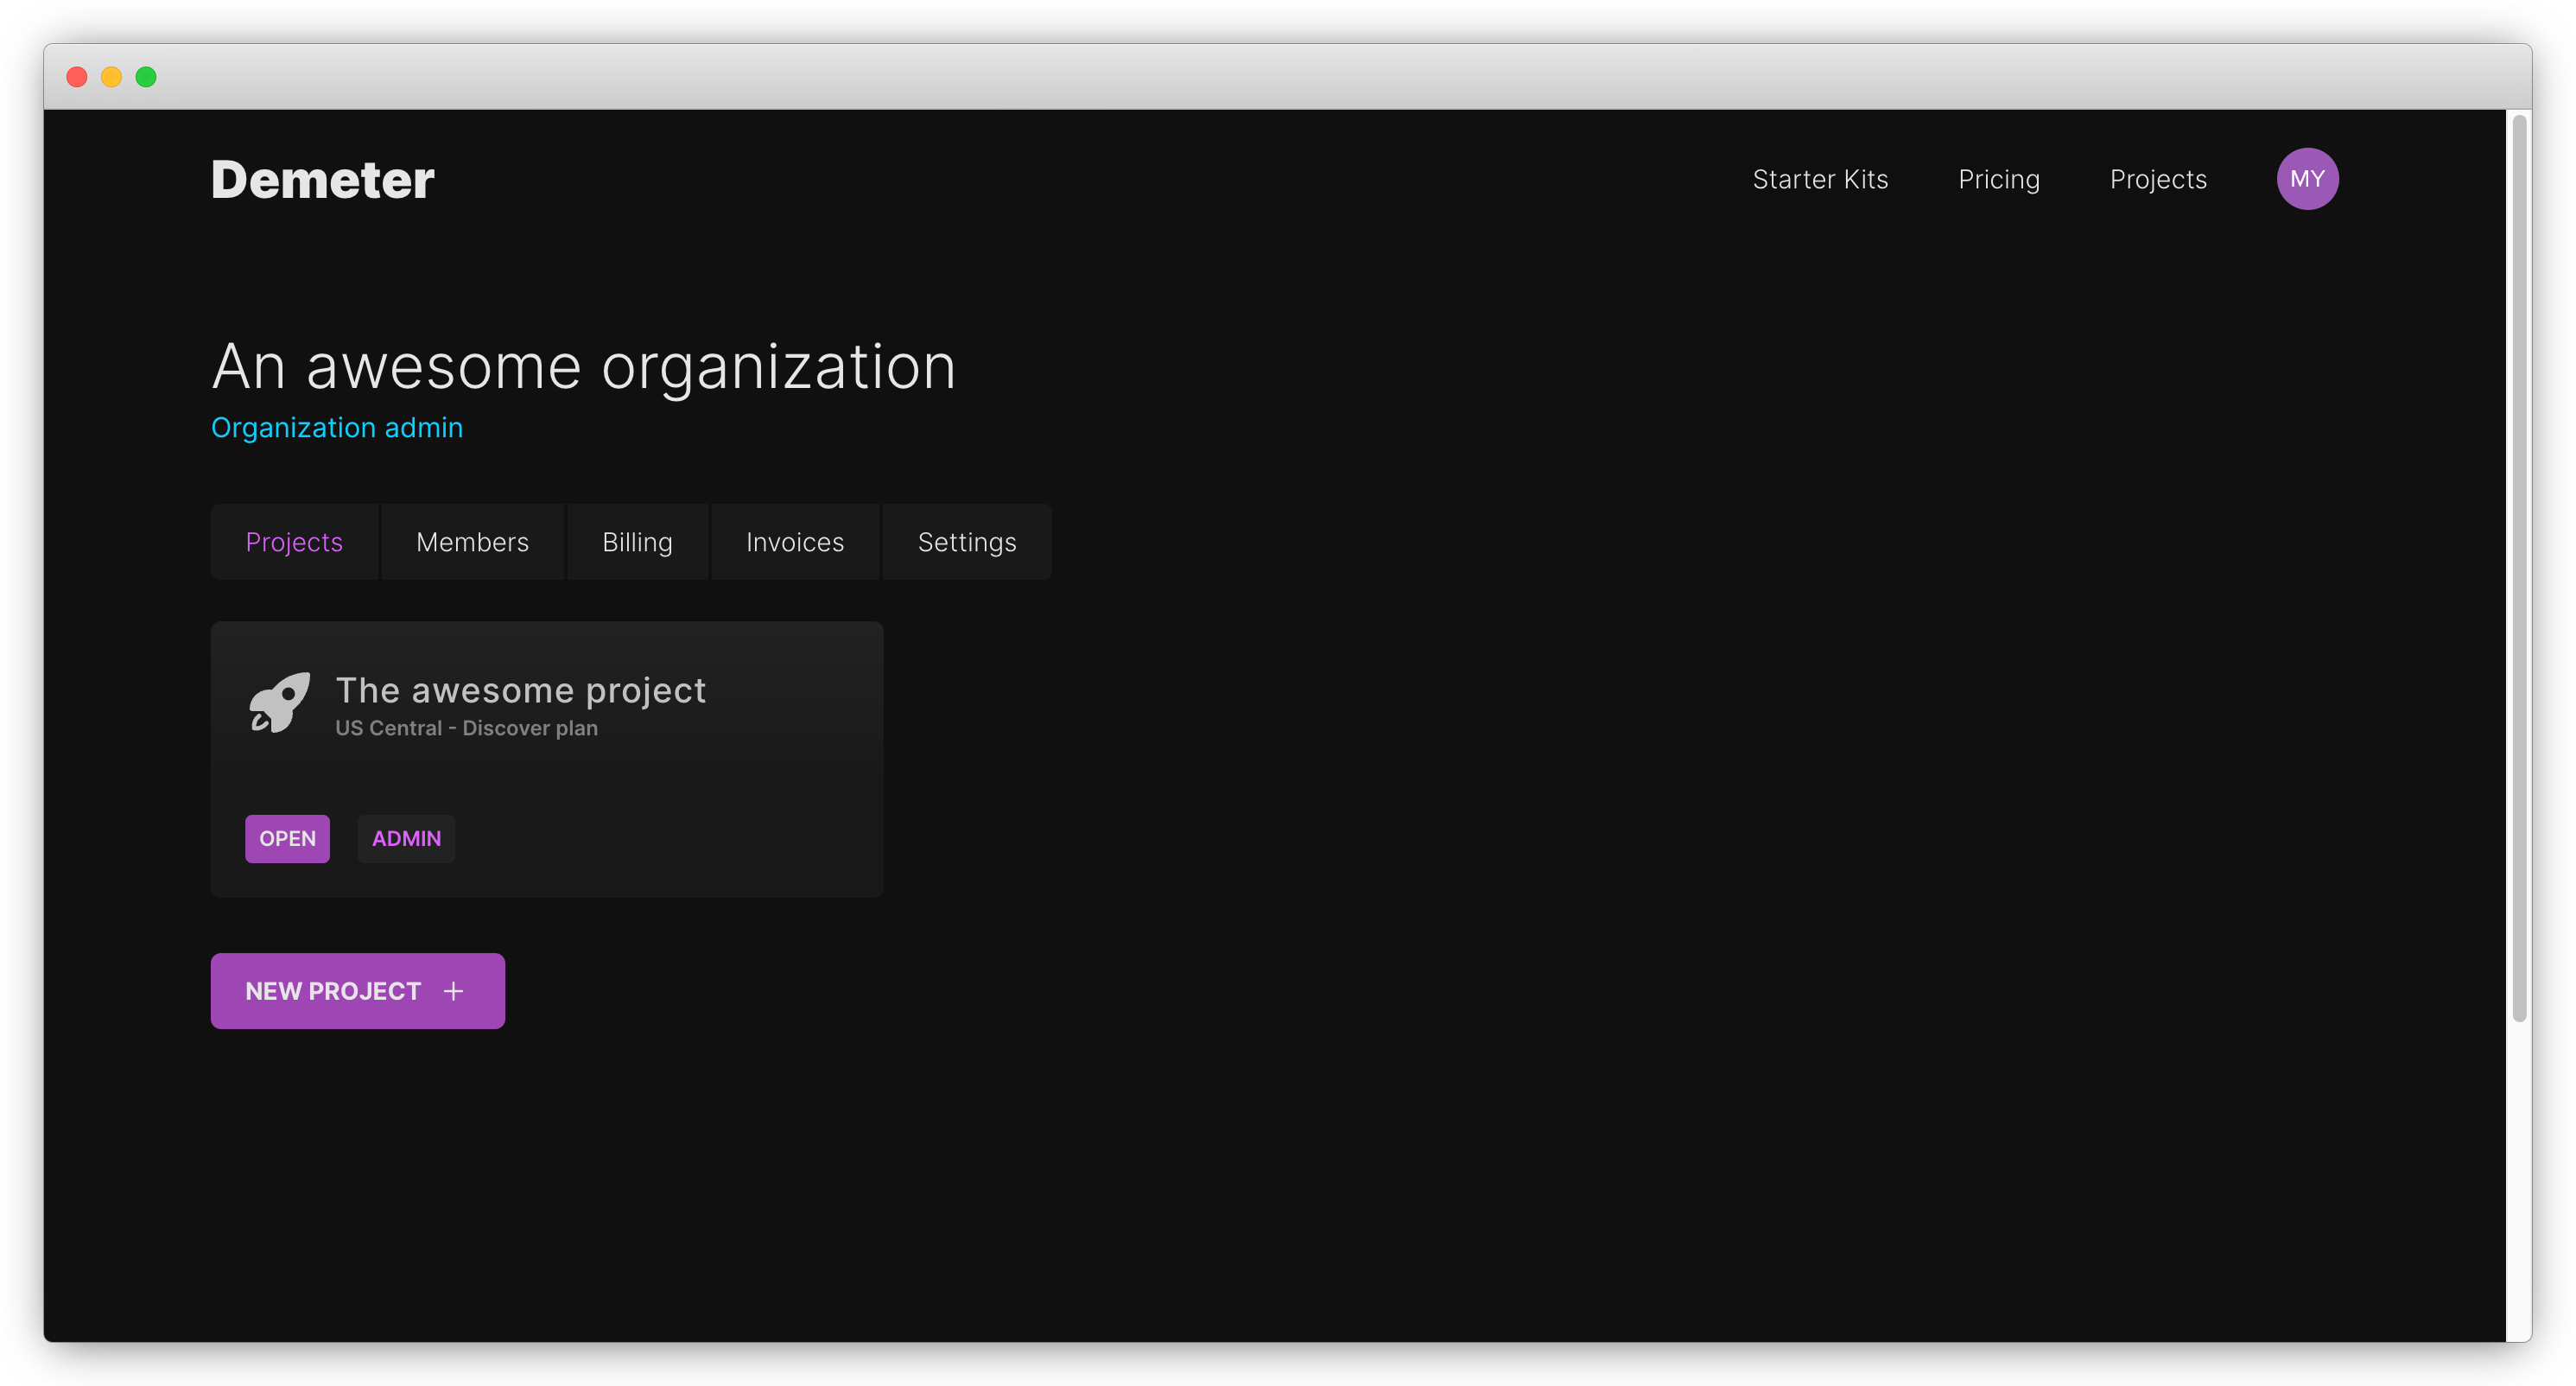Screen dimensions: 2576x1386
Task: Open Starter Kits in top navigation
Action: point(1820,179)
